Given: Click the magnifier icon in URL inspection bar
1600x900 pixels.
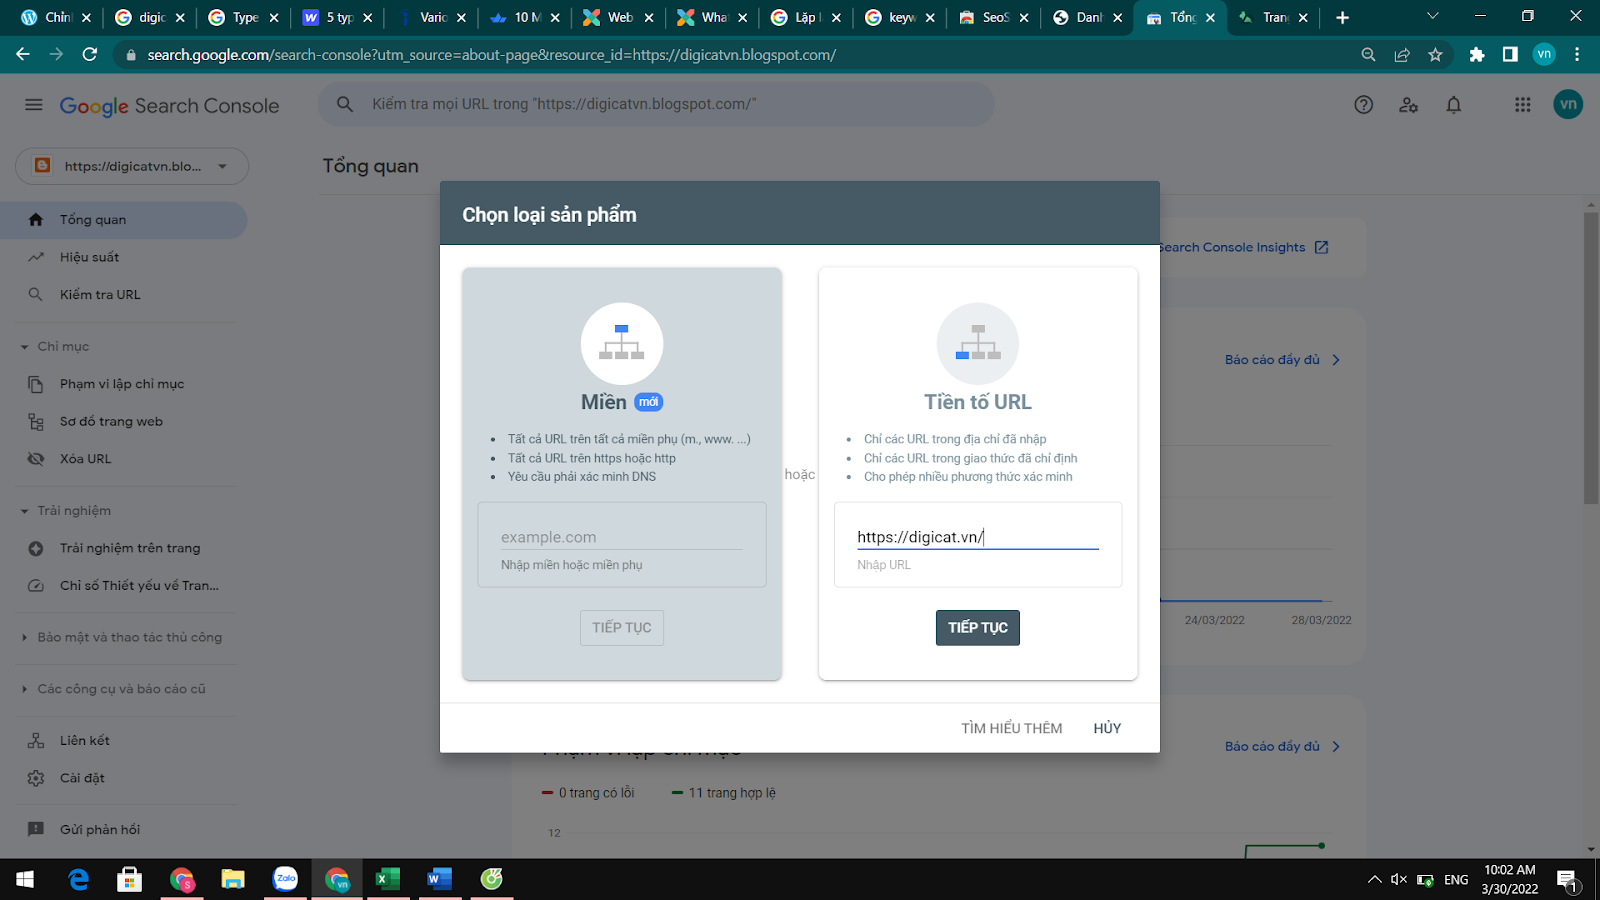Looking at the screenshot, I should tap(345, 104).
